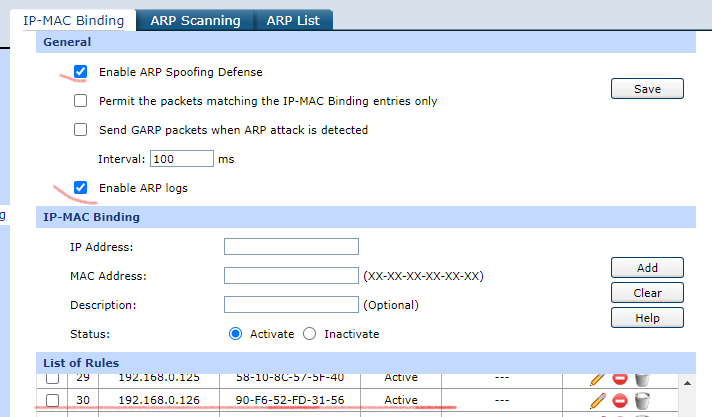Screen dimensions: 712x417
Task: Click the MAC Address input field
Action: (291, 276)
